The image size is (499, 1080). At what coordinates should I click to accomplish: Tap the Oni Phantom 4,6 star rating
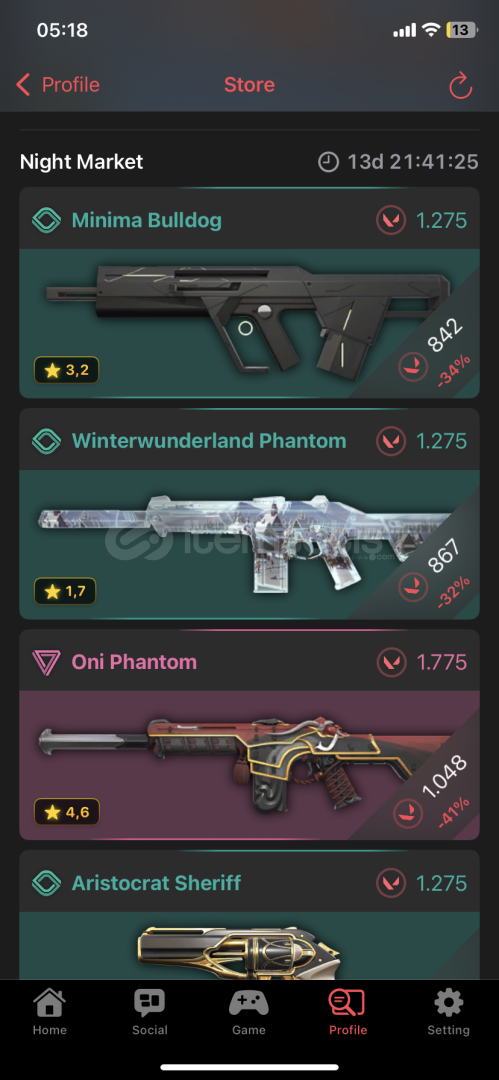pos(66,812)
